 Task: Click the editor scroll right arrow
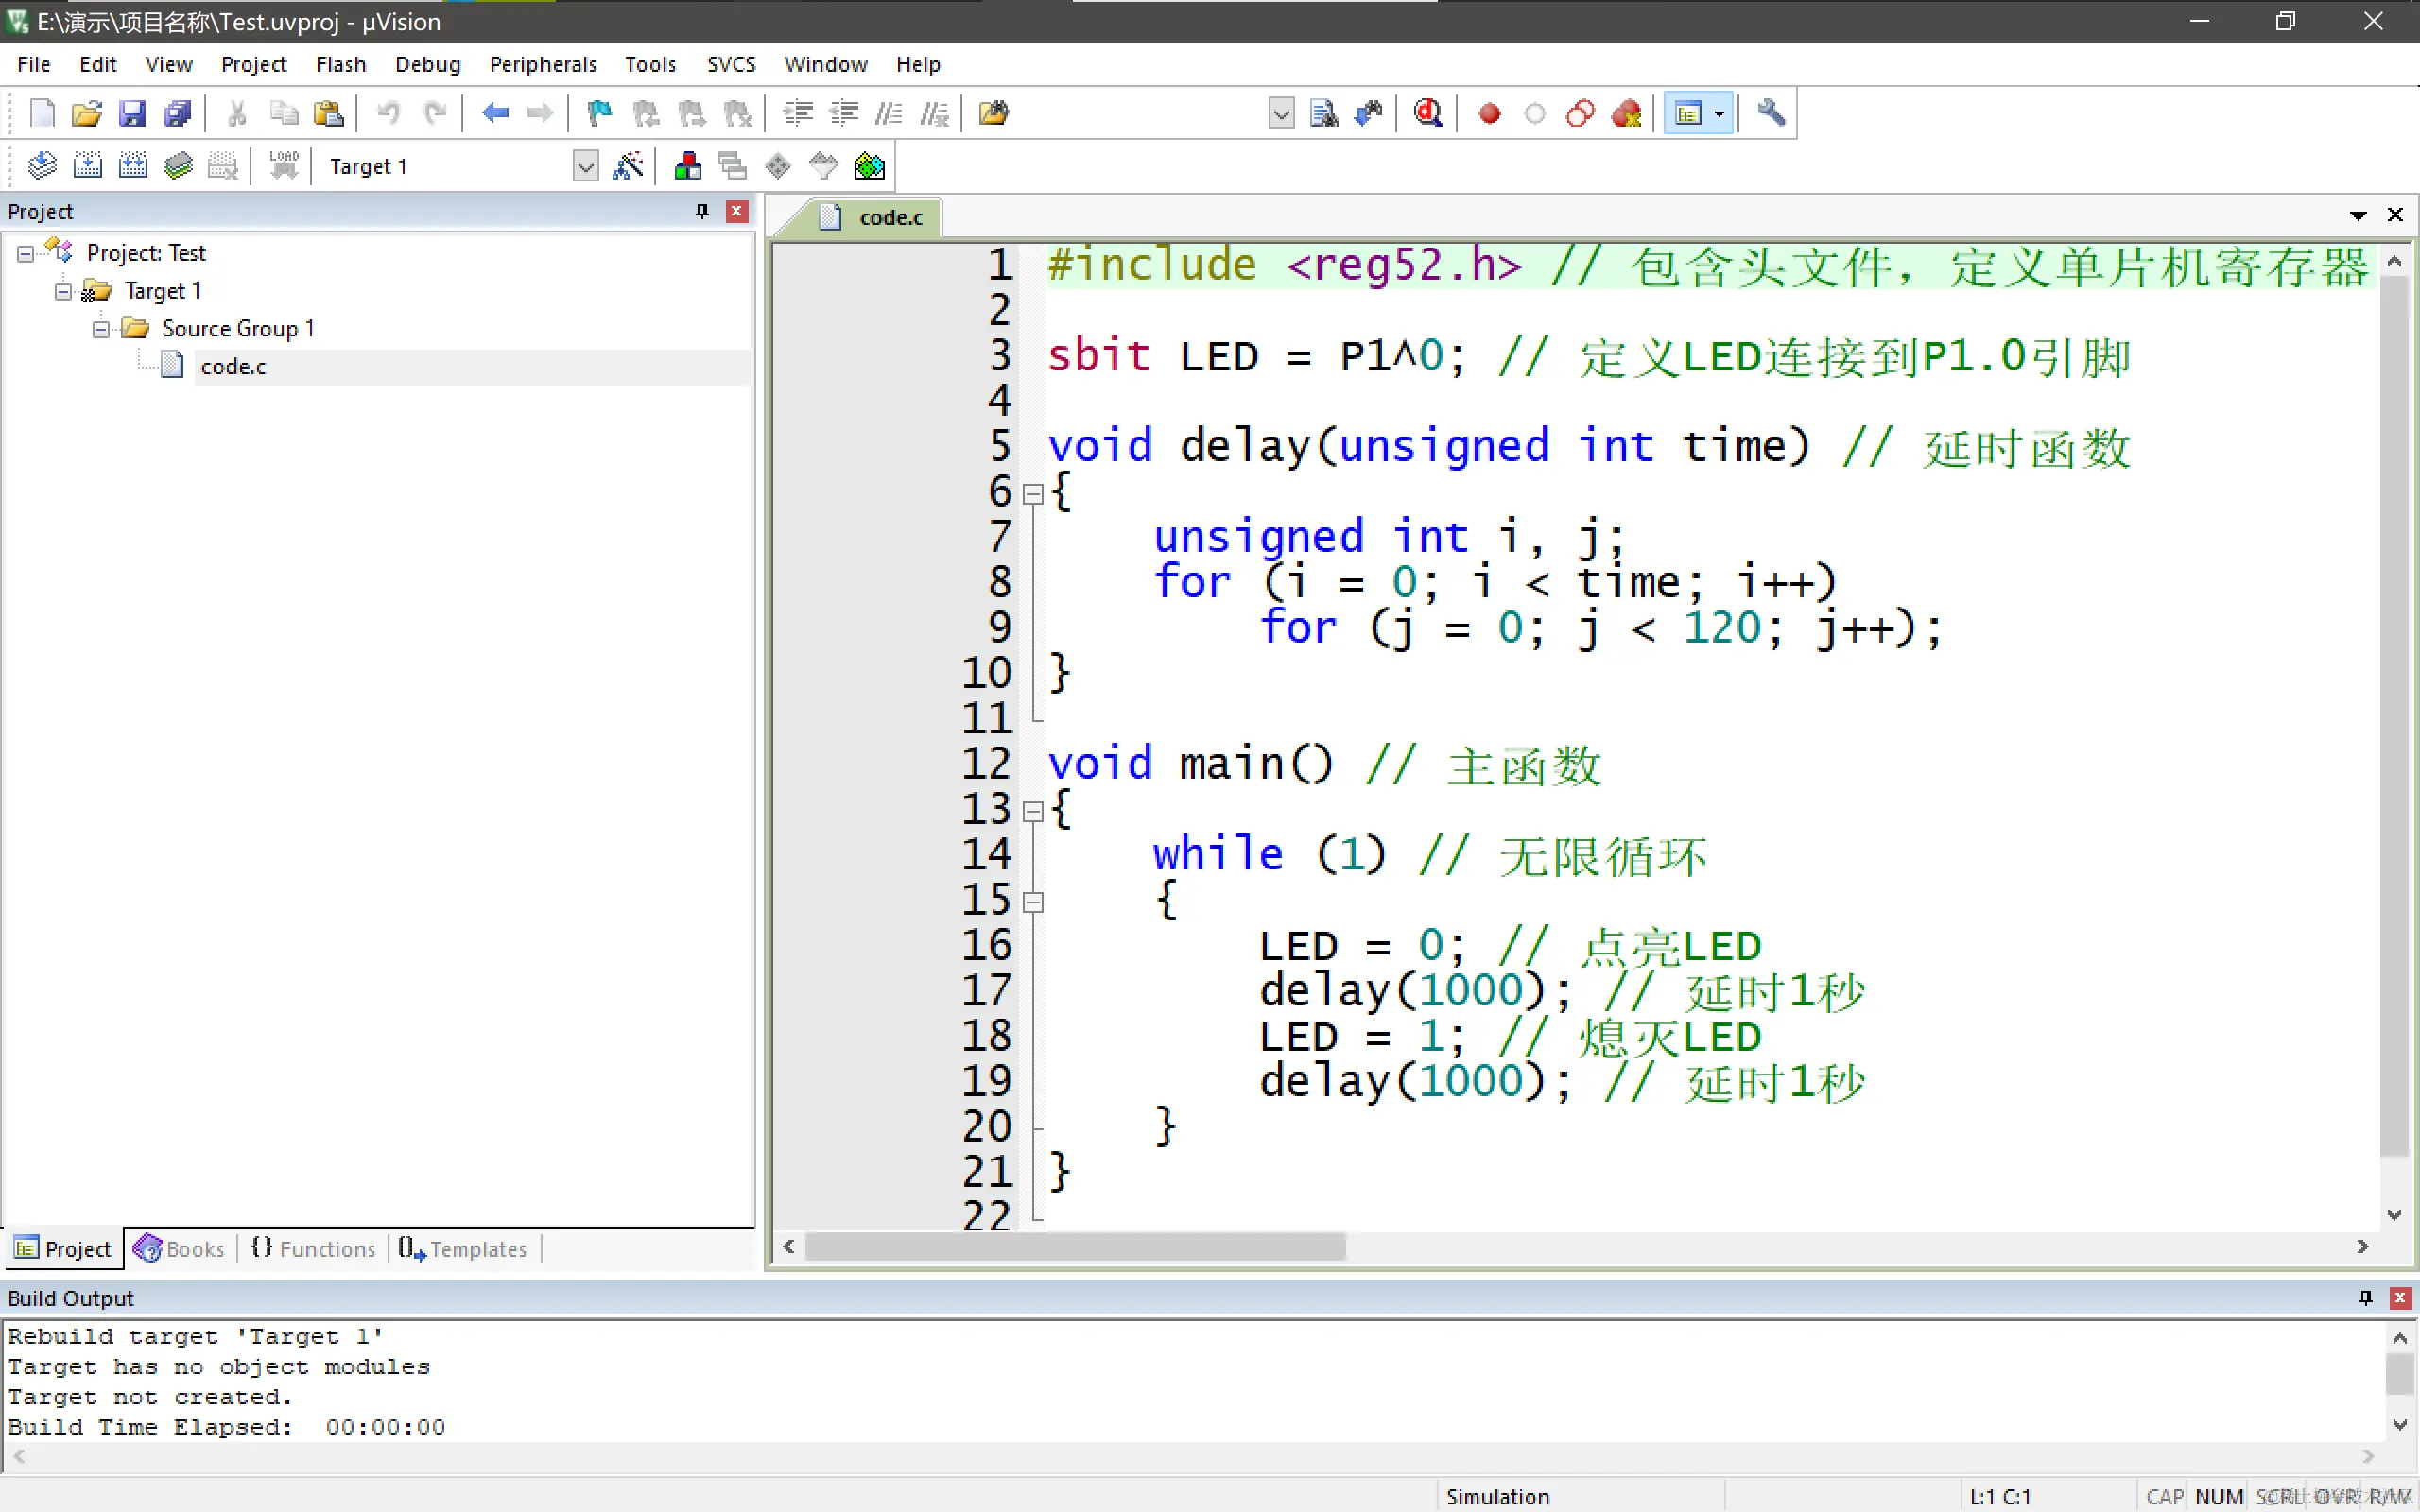coord(2363,1247)
